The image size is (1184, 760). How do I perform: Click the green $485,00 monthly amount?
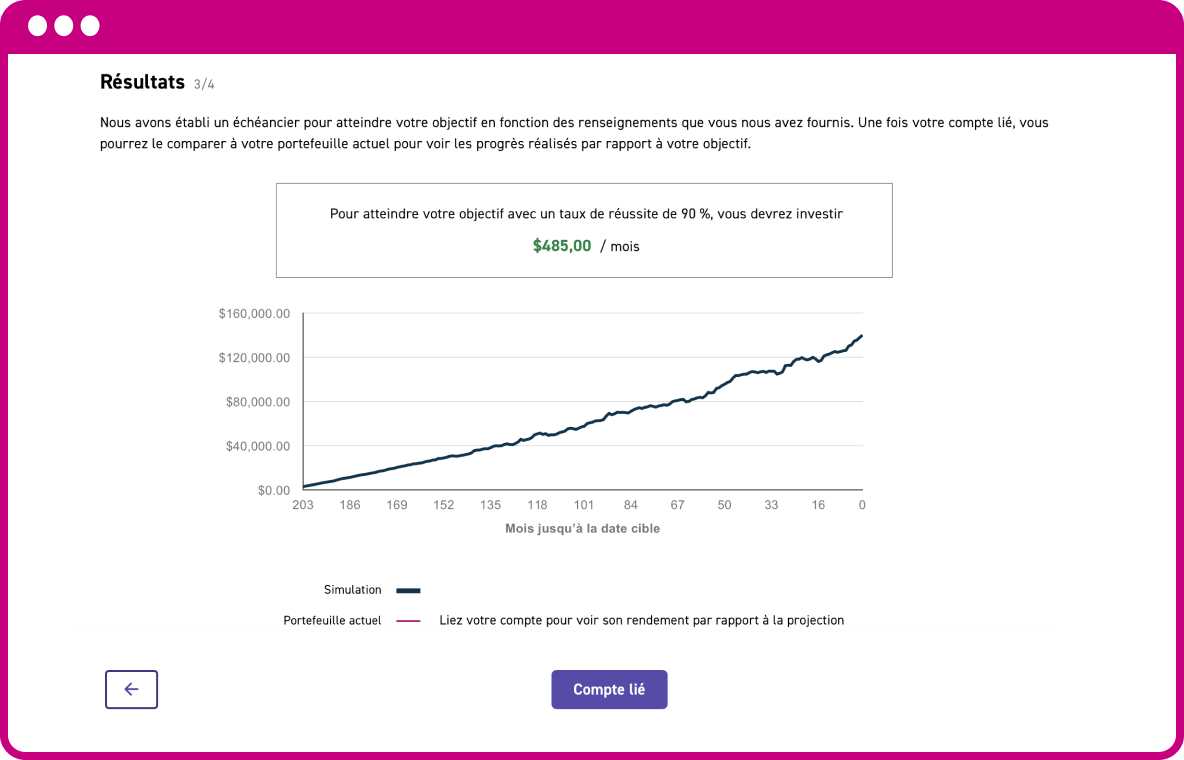click(x=562, y=245)
